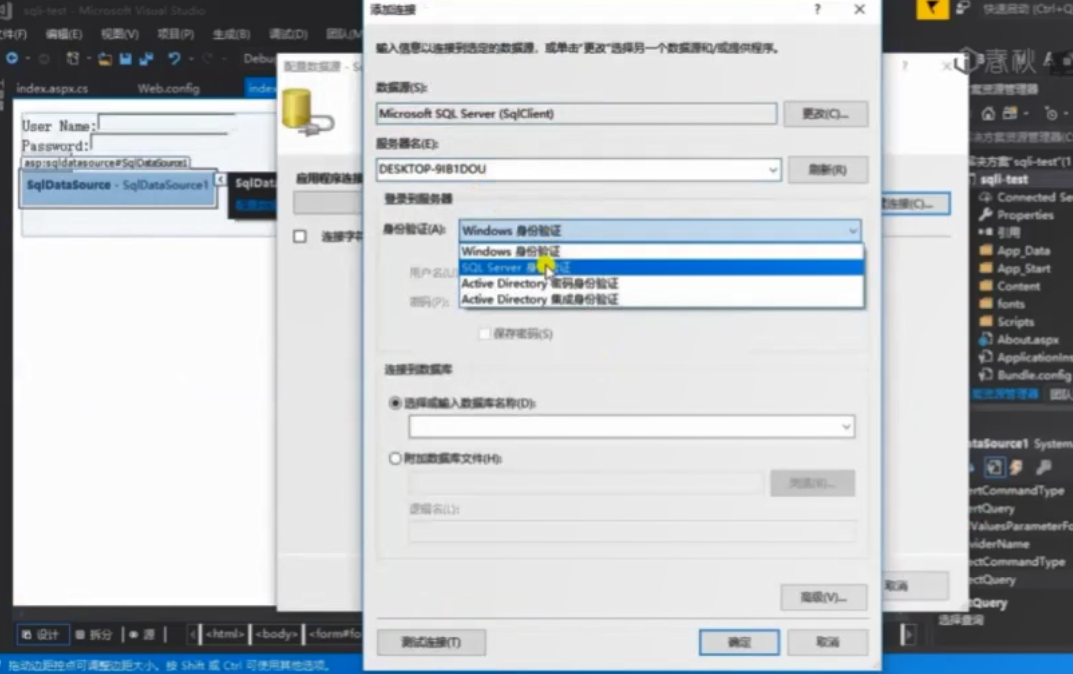Choose Active Directory password authentication option
This screenshot has width=1073, height=674.
661,283
